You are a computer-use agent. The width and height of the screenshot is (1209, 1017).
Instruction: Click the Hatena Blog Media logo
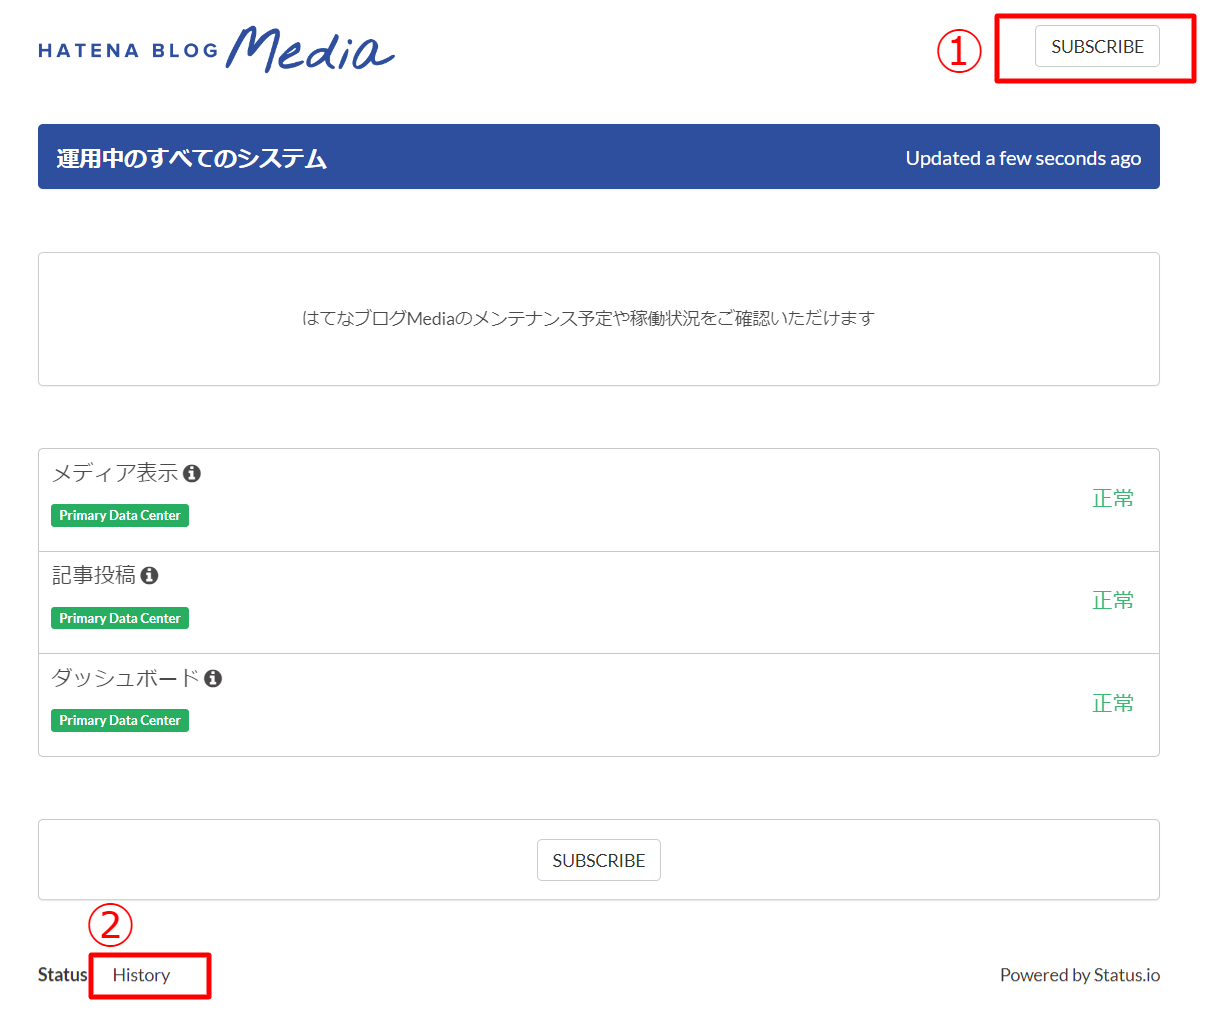tap(216, 50)
